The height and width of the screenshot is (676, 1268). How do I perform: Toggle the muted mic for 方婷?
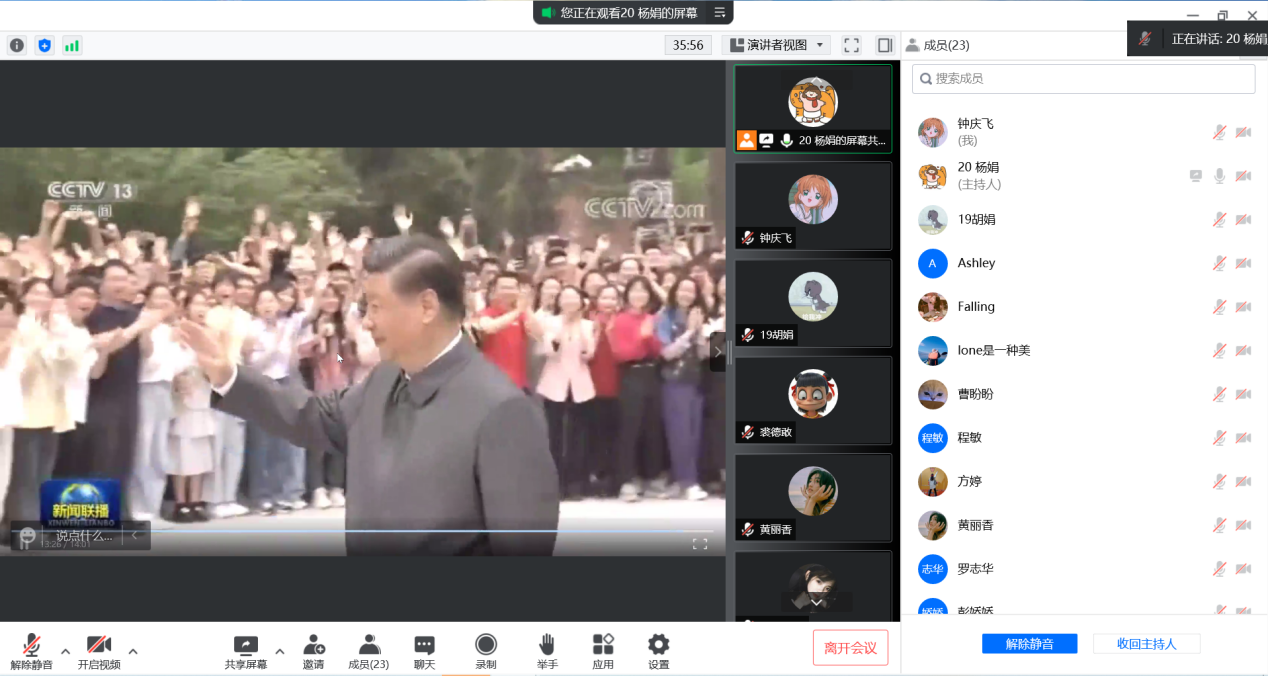tap(1219, 482)
